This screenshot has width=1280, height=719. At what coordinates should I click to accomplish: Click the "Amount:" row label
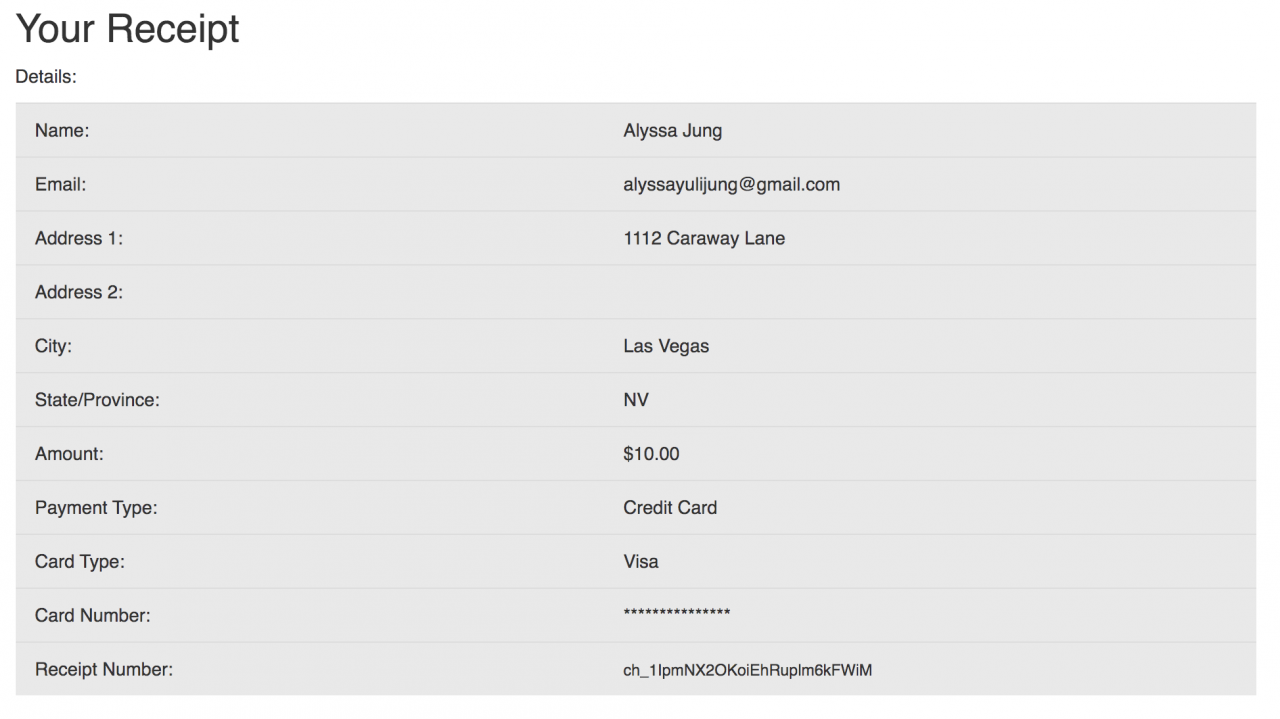[69, 454]
